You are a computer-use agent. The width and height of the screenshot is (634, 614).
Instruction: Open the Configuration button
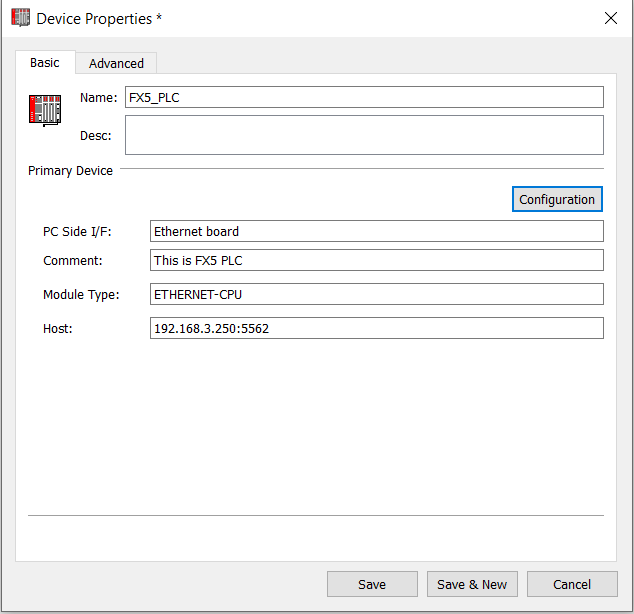click(x=557, y=199)
